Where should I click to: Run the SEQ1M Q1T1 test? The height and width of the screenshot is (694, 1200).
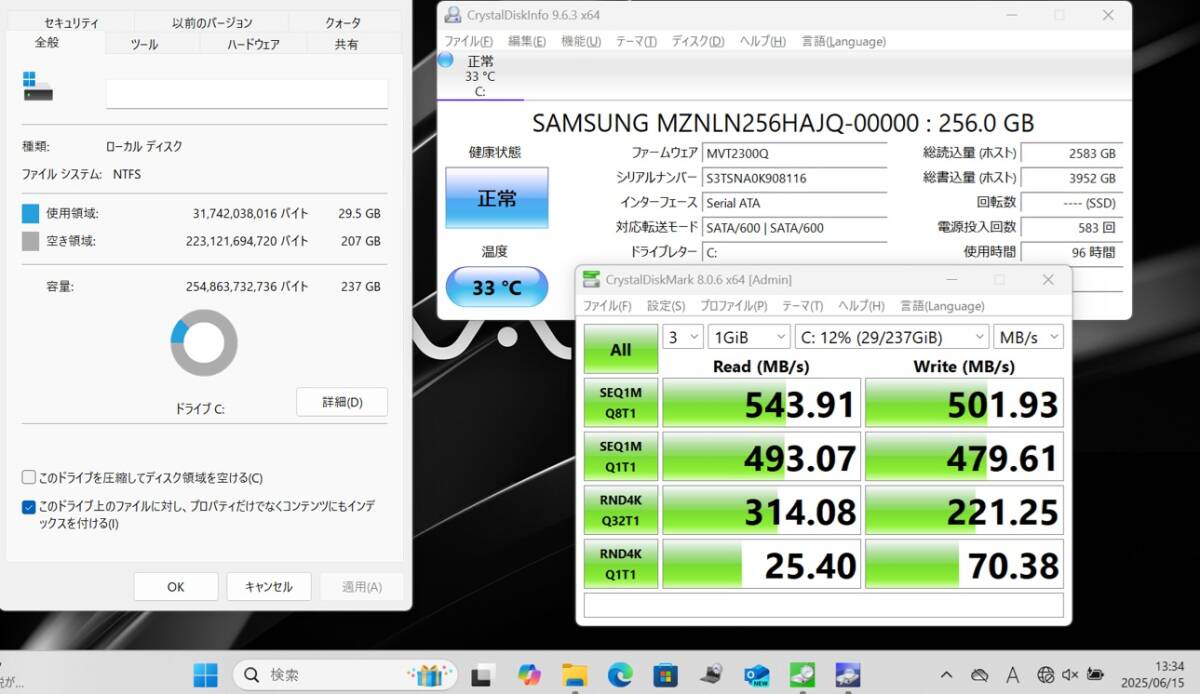click(x=621, y=457)
